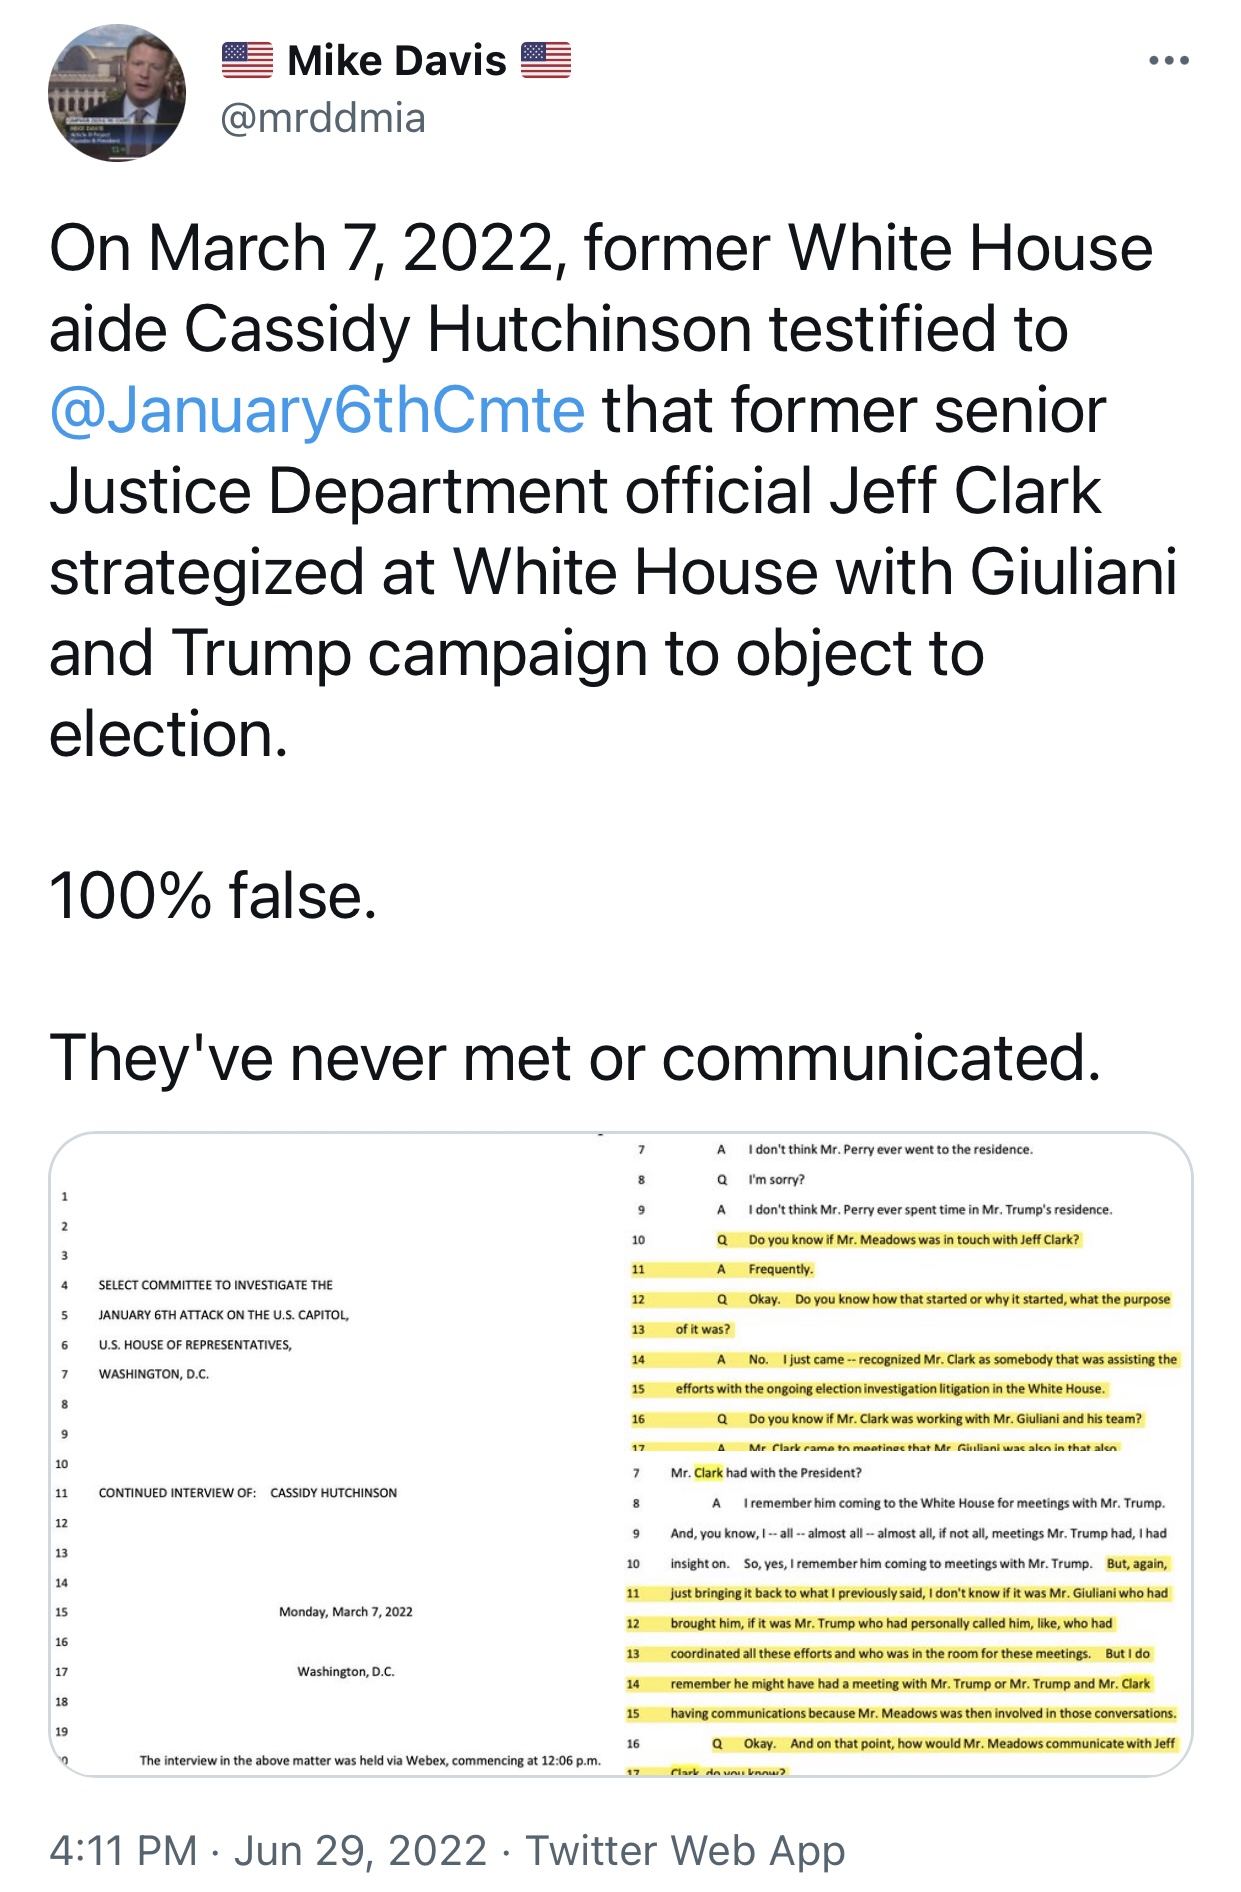The image size is (1241, 1892).
Task: Click the 4:11 PM tweet timestamp
Action: click(x=123, y=1850)
